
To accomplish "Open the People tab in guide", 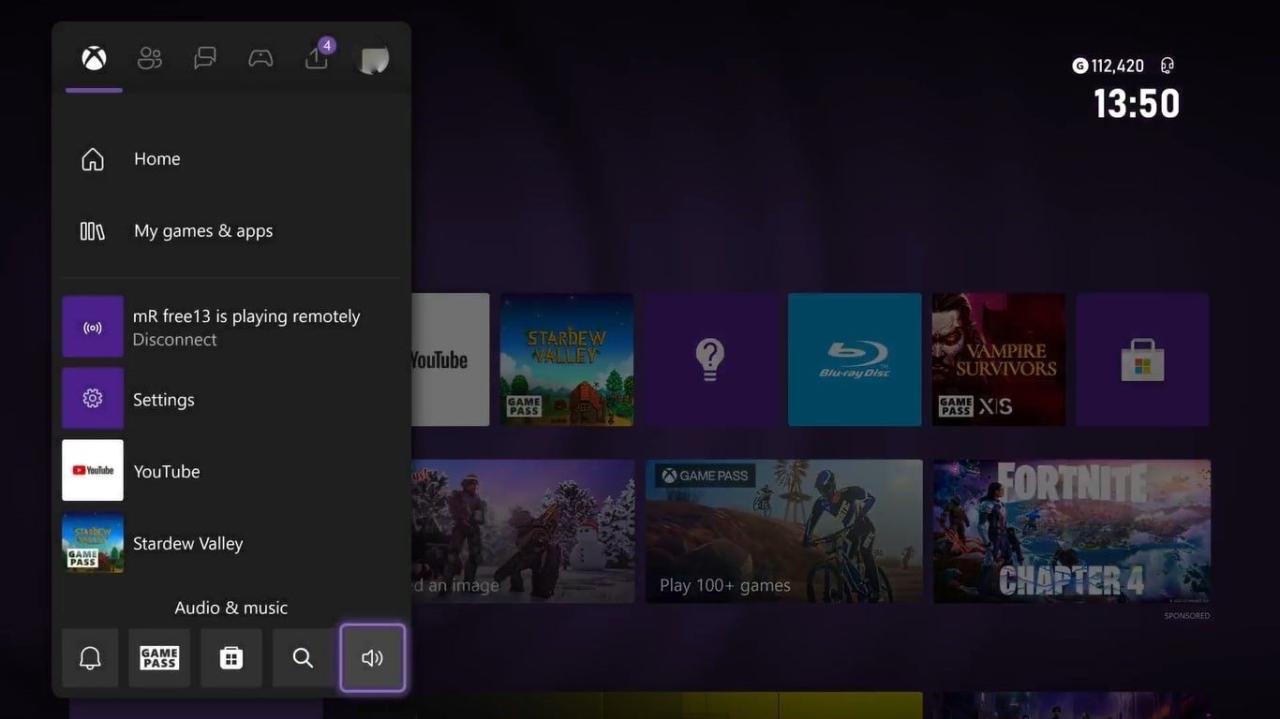I will tap(150, 59).
